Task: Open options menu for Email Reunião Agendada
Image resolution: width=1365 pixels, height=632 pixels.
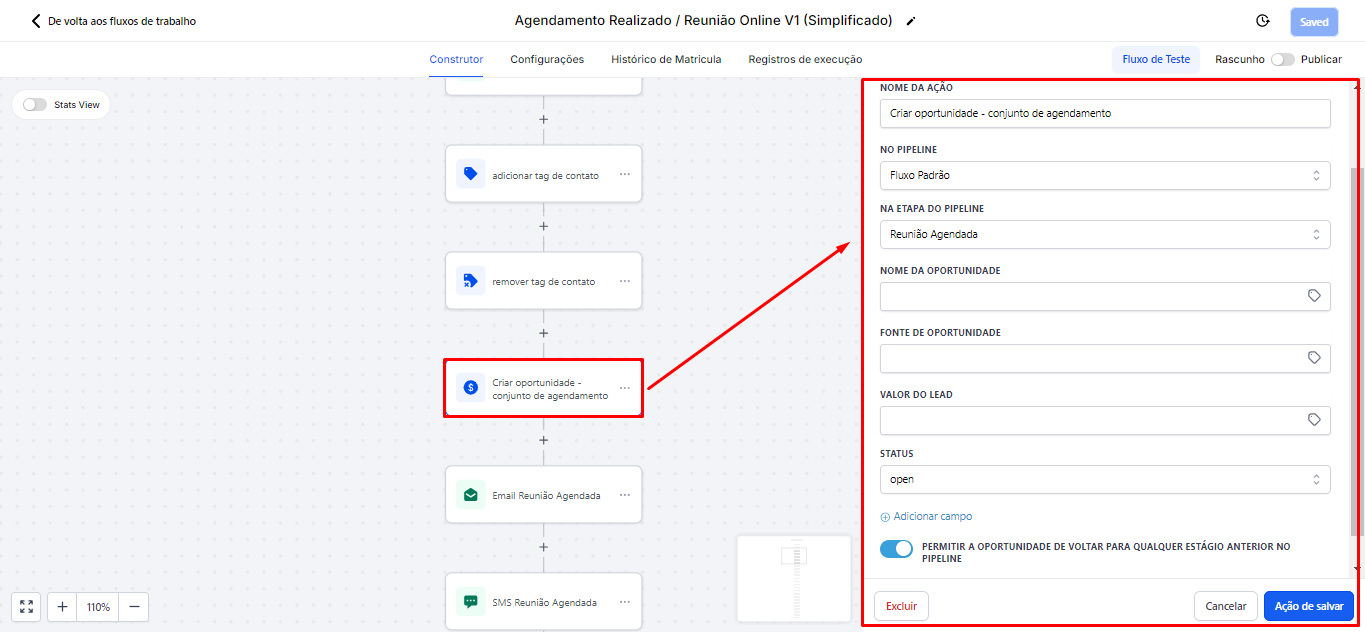Action: 625,495
